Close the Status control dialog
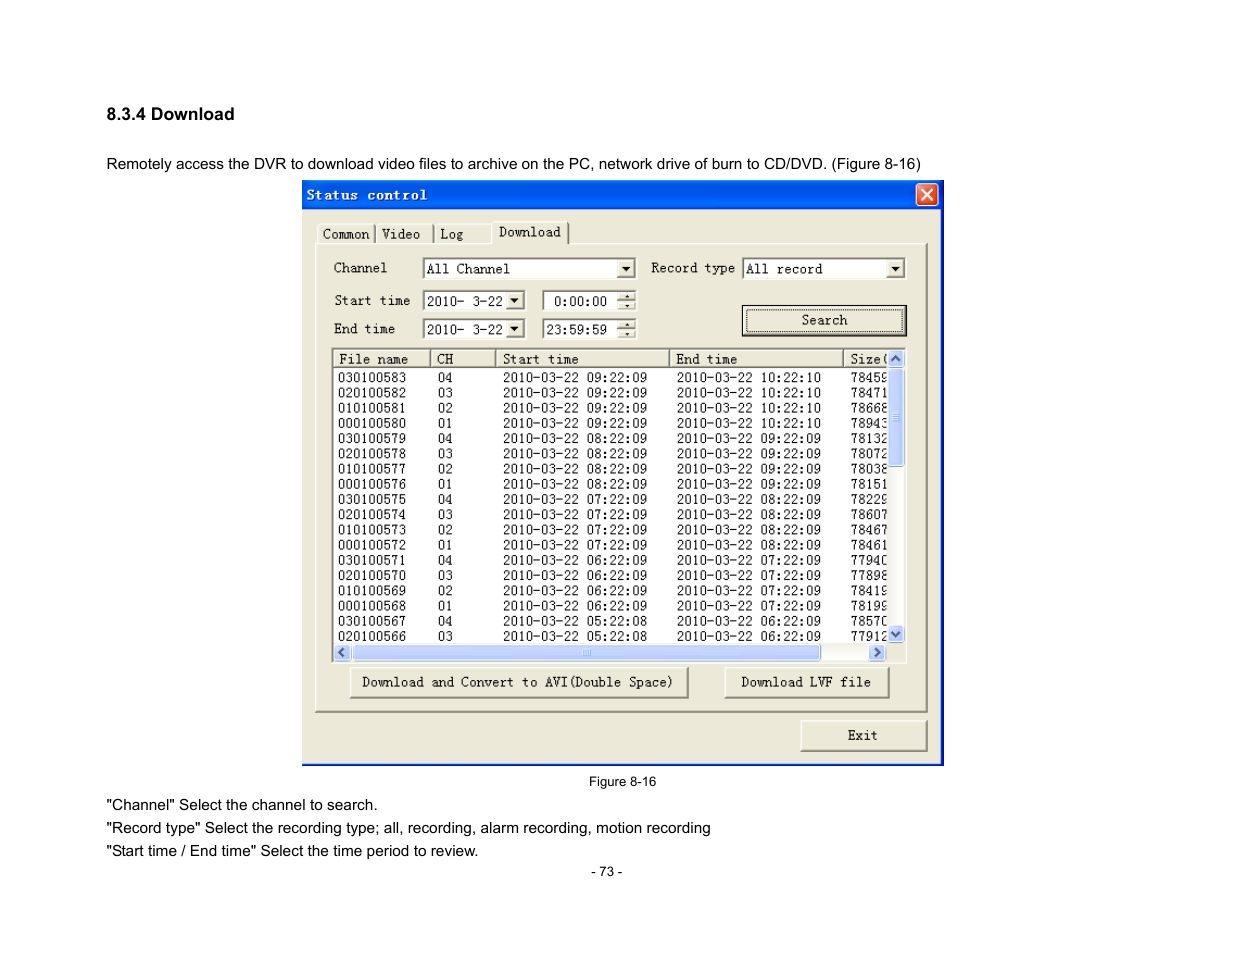Viewport: 1235px width, 954px height. click(x=927, y=194)
